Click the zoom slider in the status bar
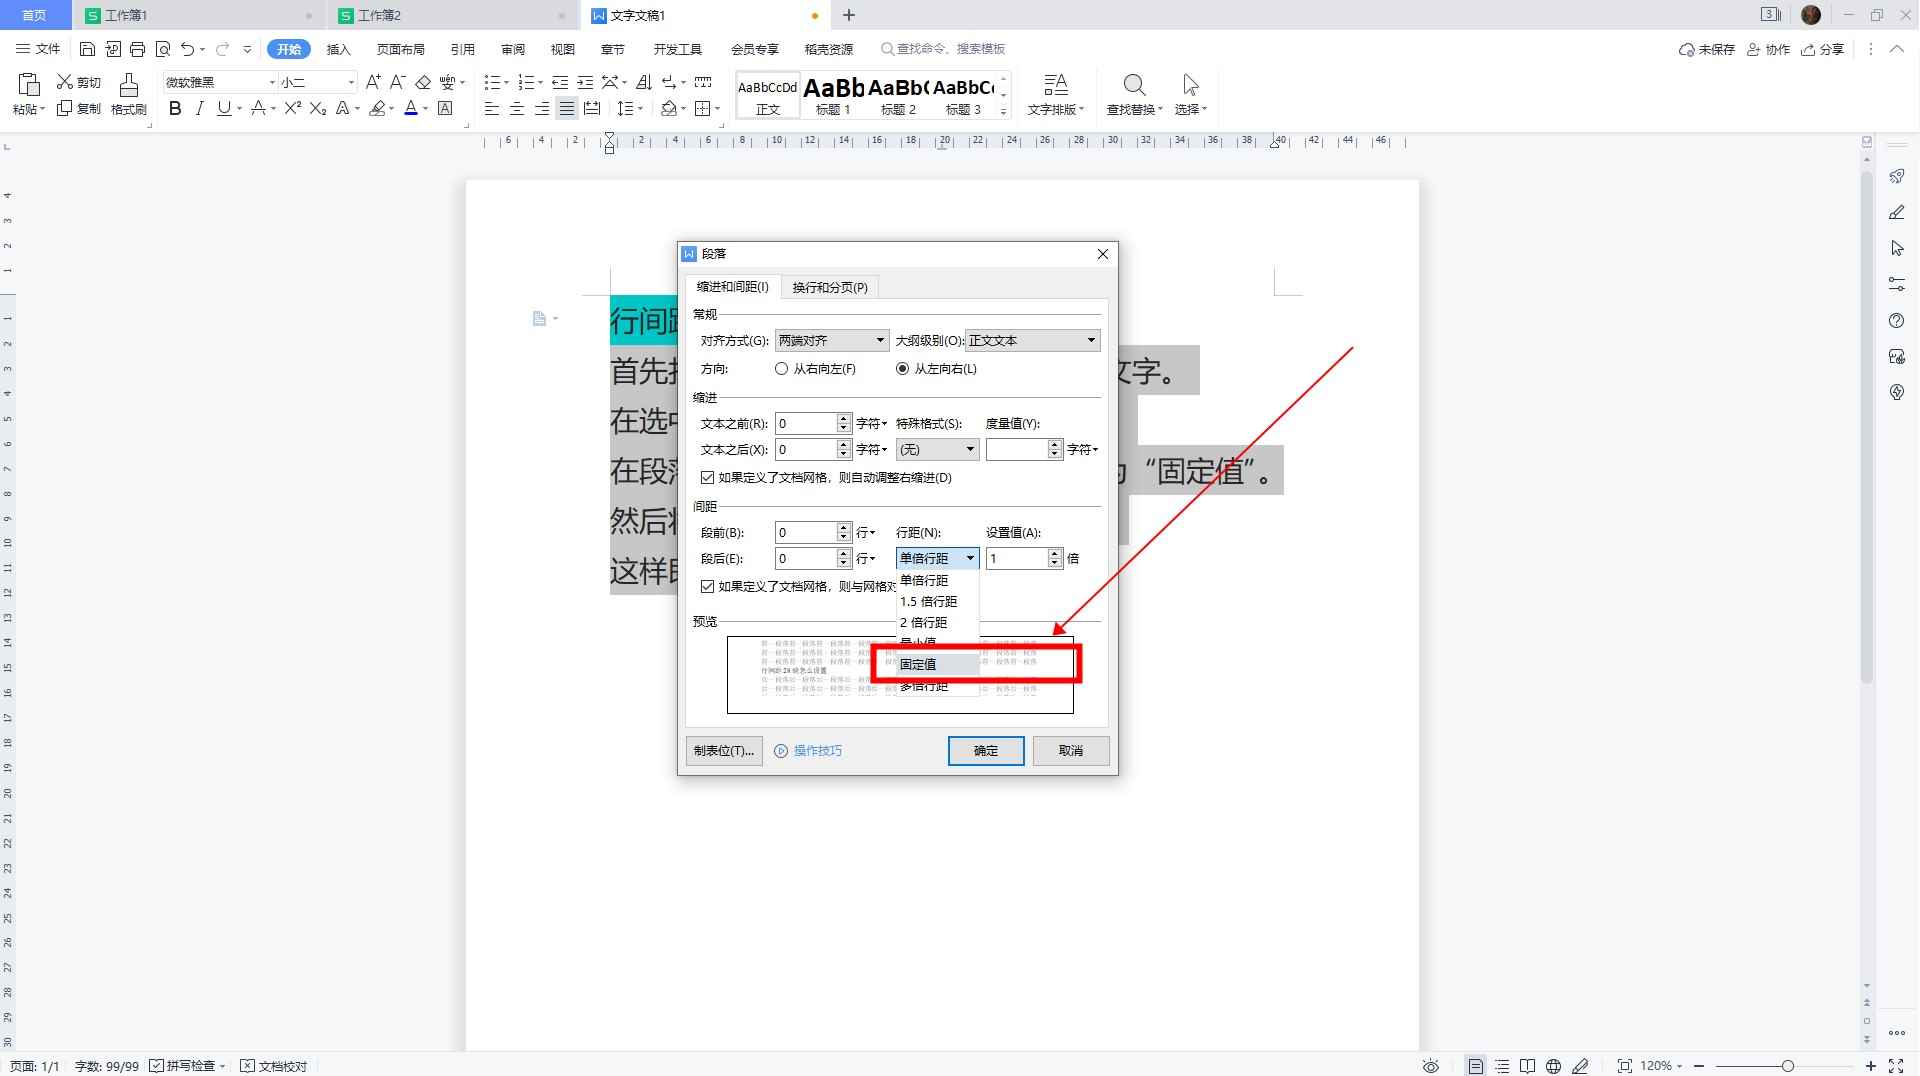This screenshot has width=1920, height=1076. (1786, 1066)
